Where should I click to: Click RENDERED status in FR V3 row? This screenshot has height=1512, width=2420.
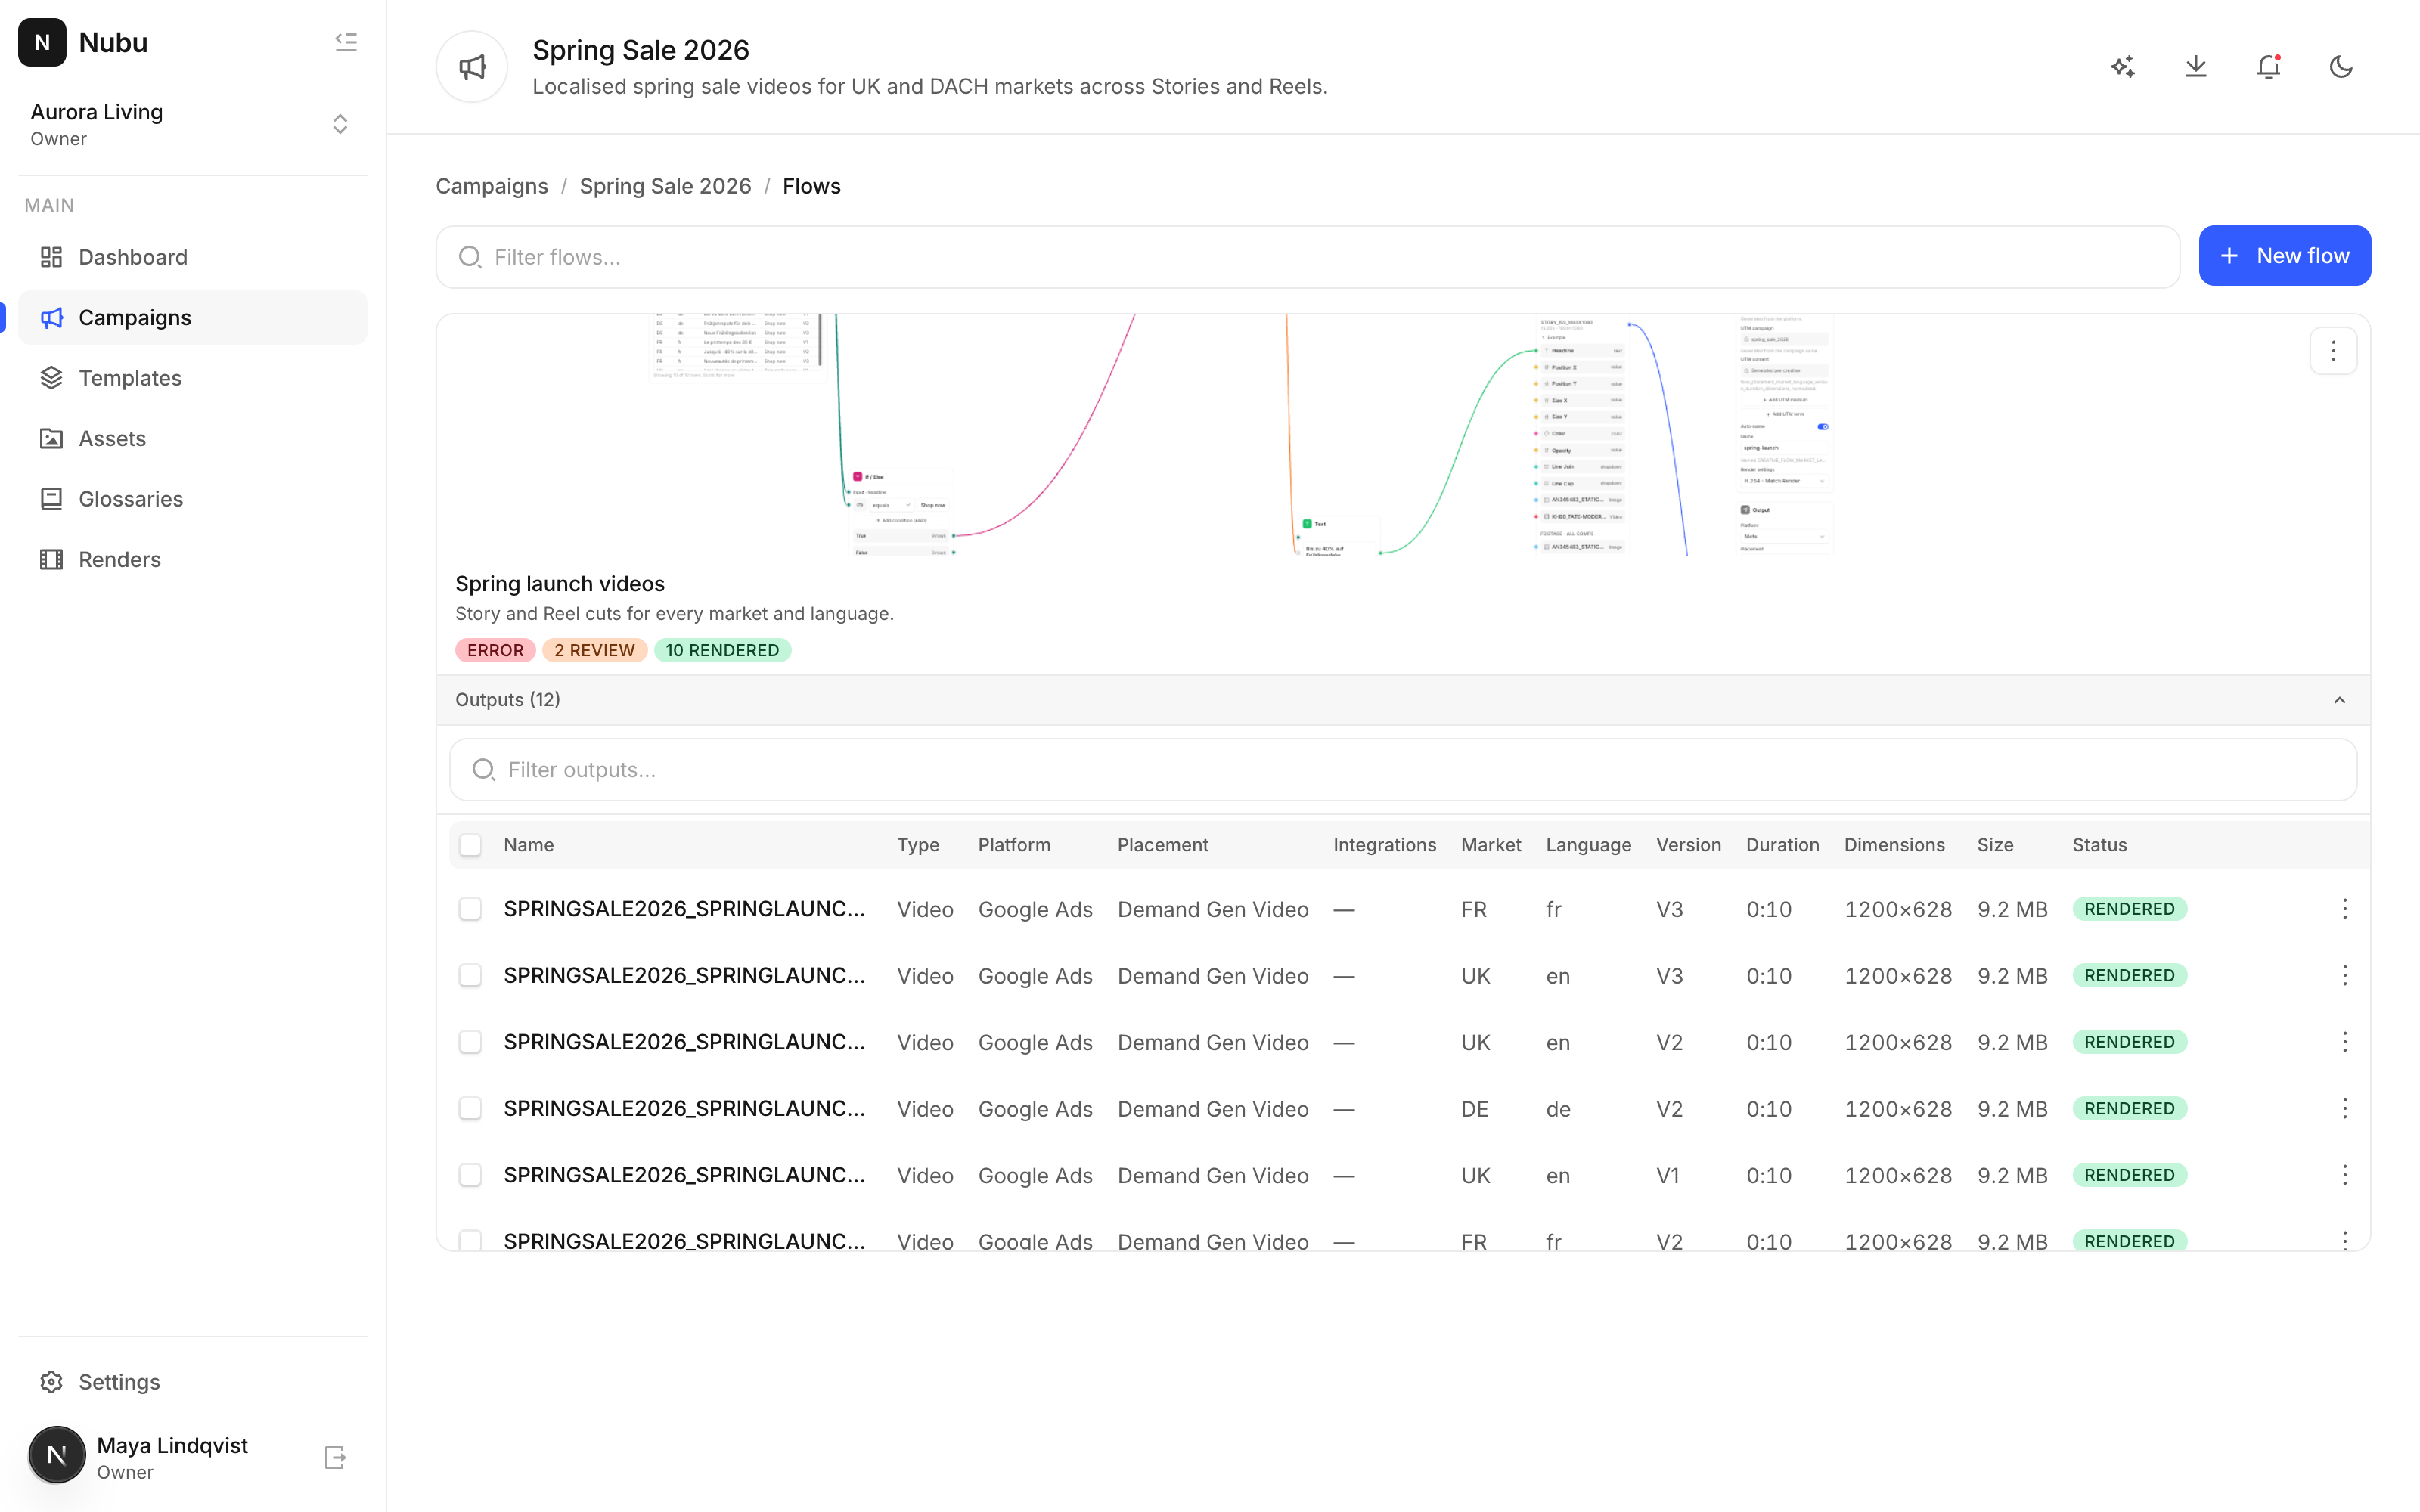click(2129, 909)
